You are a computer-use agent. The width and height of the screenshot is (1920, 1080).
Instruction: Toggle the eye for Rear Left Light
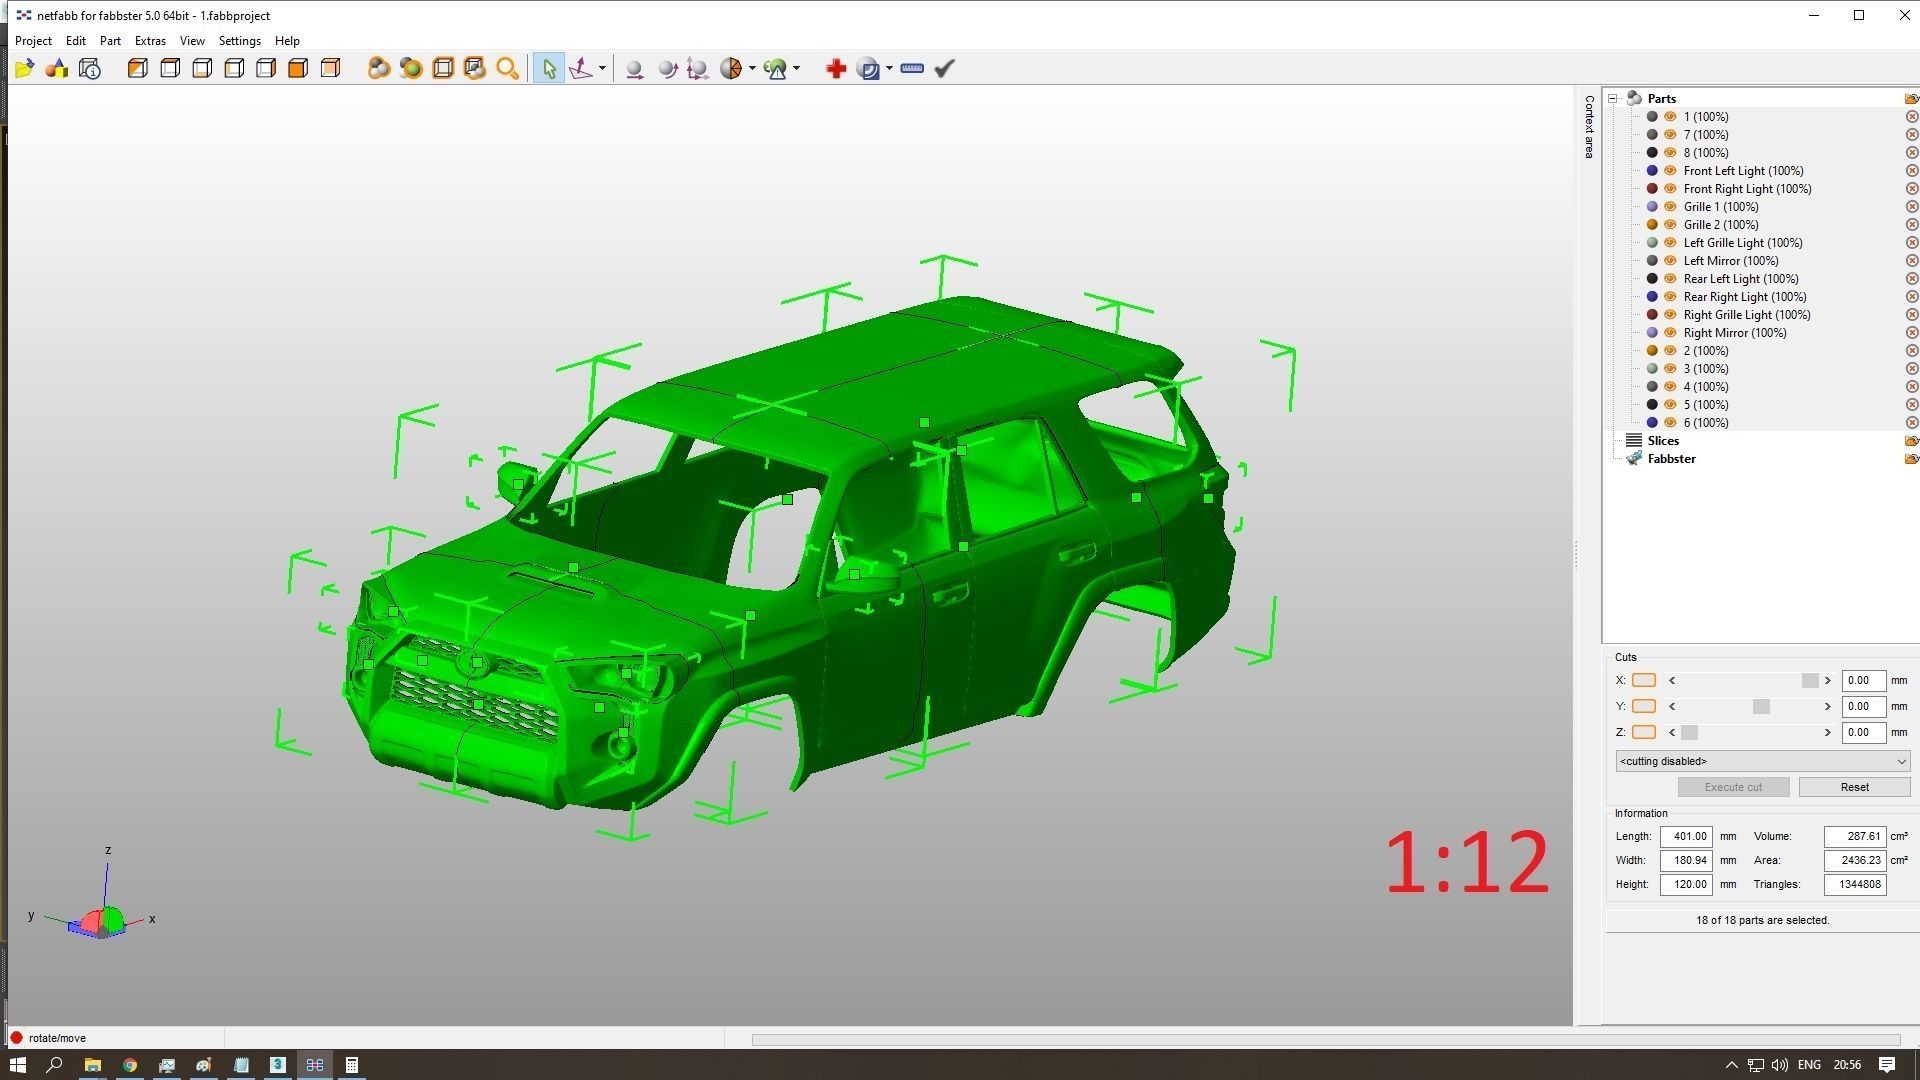1670,279
